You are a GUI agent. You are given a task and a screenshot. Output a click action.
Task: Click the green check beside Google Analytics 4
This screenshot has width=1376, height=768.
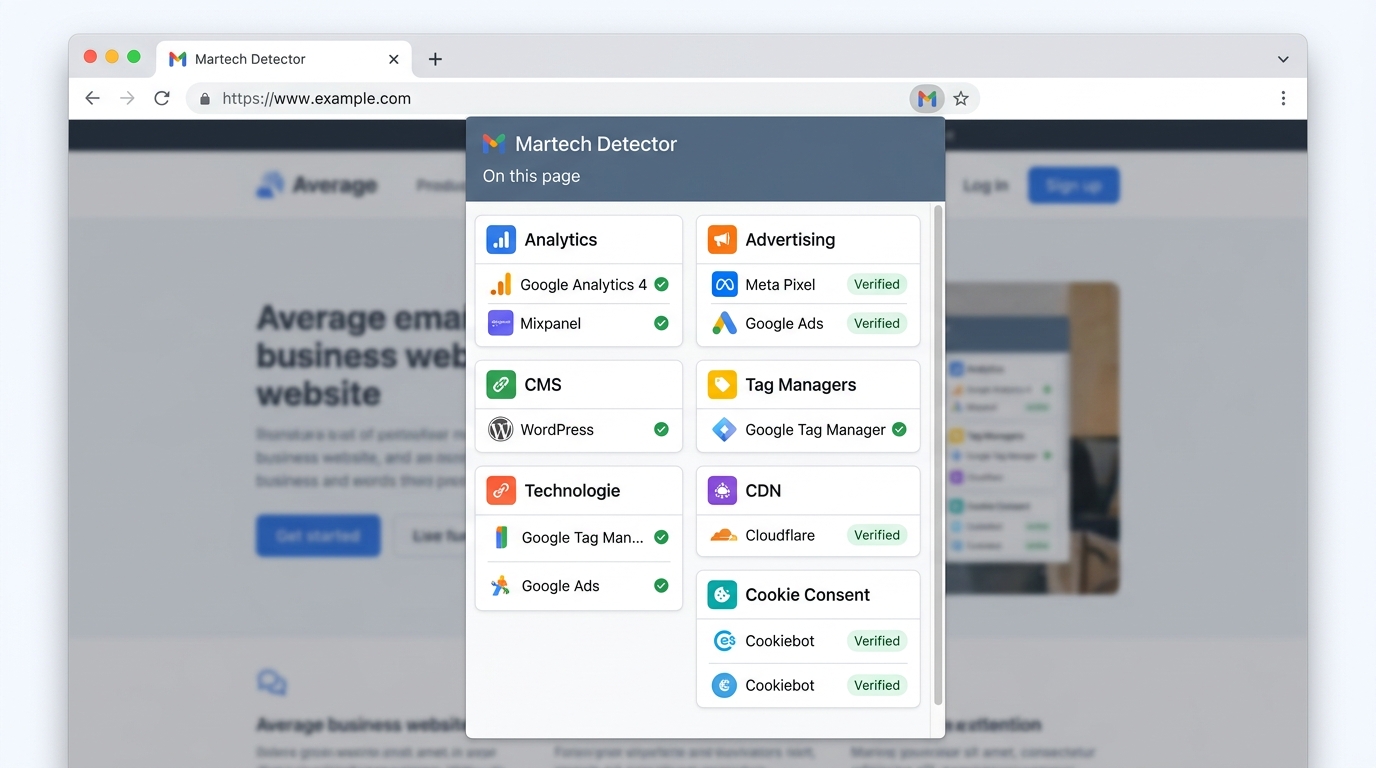661,285
